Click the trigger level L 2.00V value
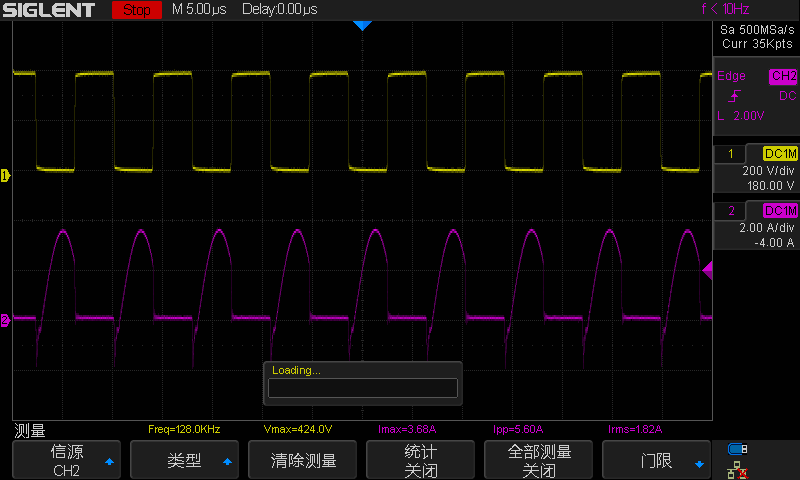 (741, 116)
